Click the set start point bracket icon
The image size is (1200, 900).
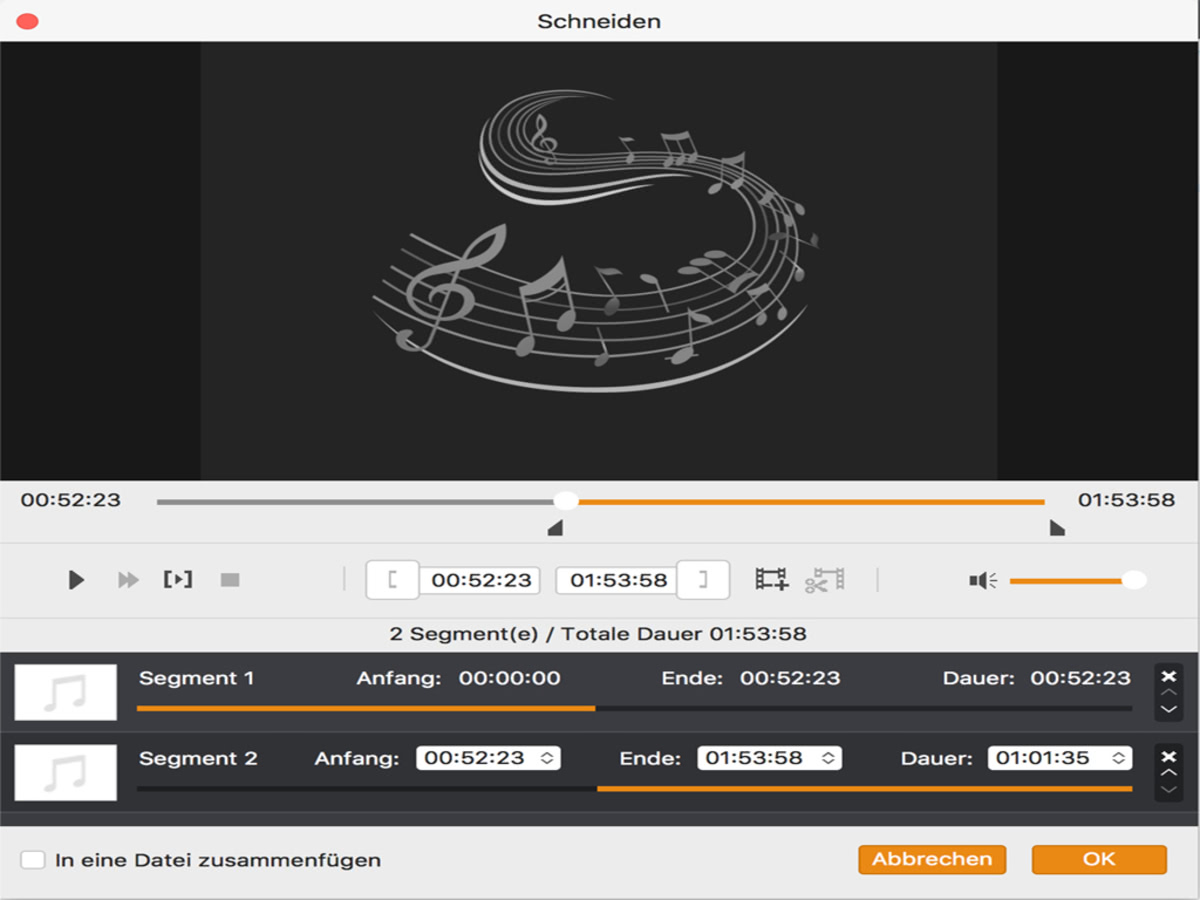[391, 579]
